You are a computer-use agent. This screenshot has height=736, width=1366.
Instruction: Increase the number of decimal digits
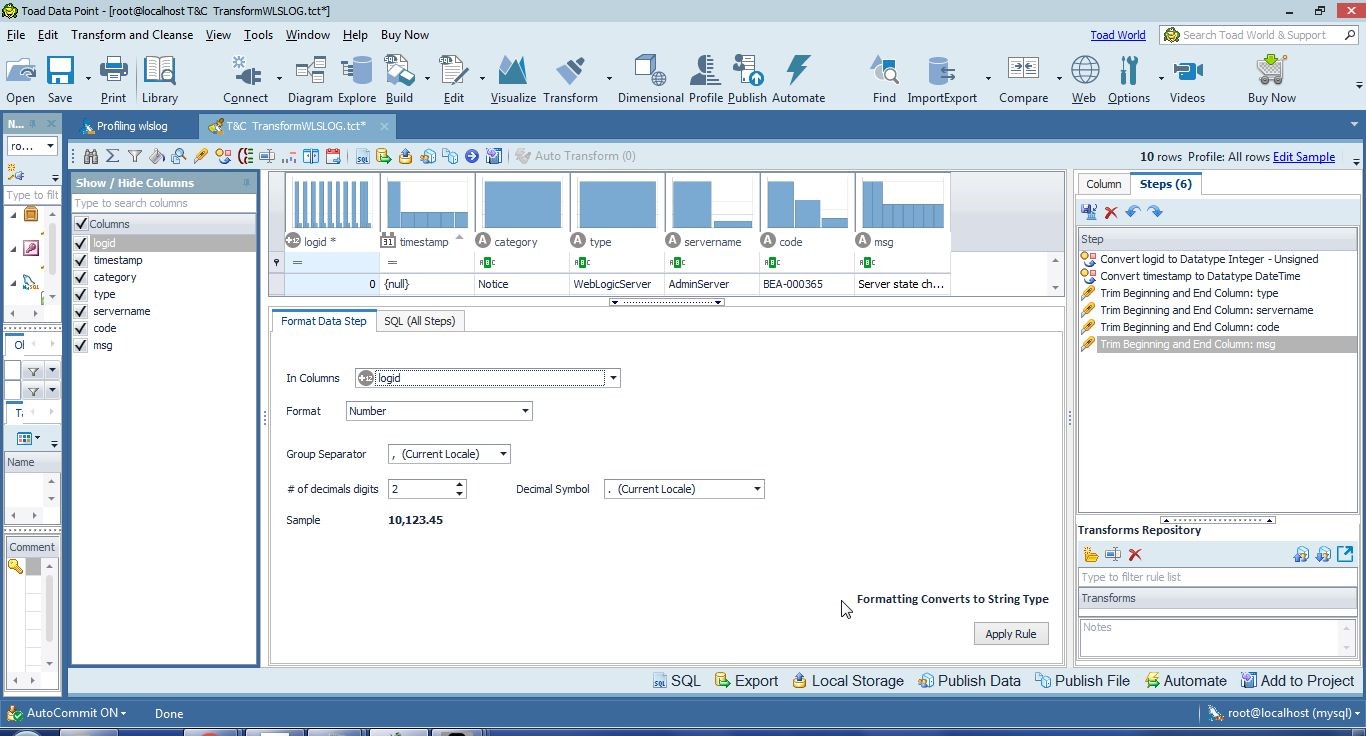459,485
